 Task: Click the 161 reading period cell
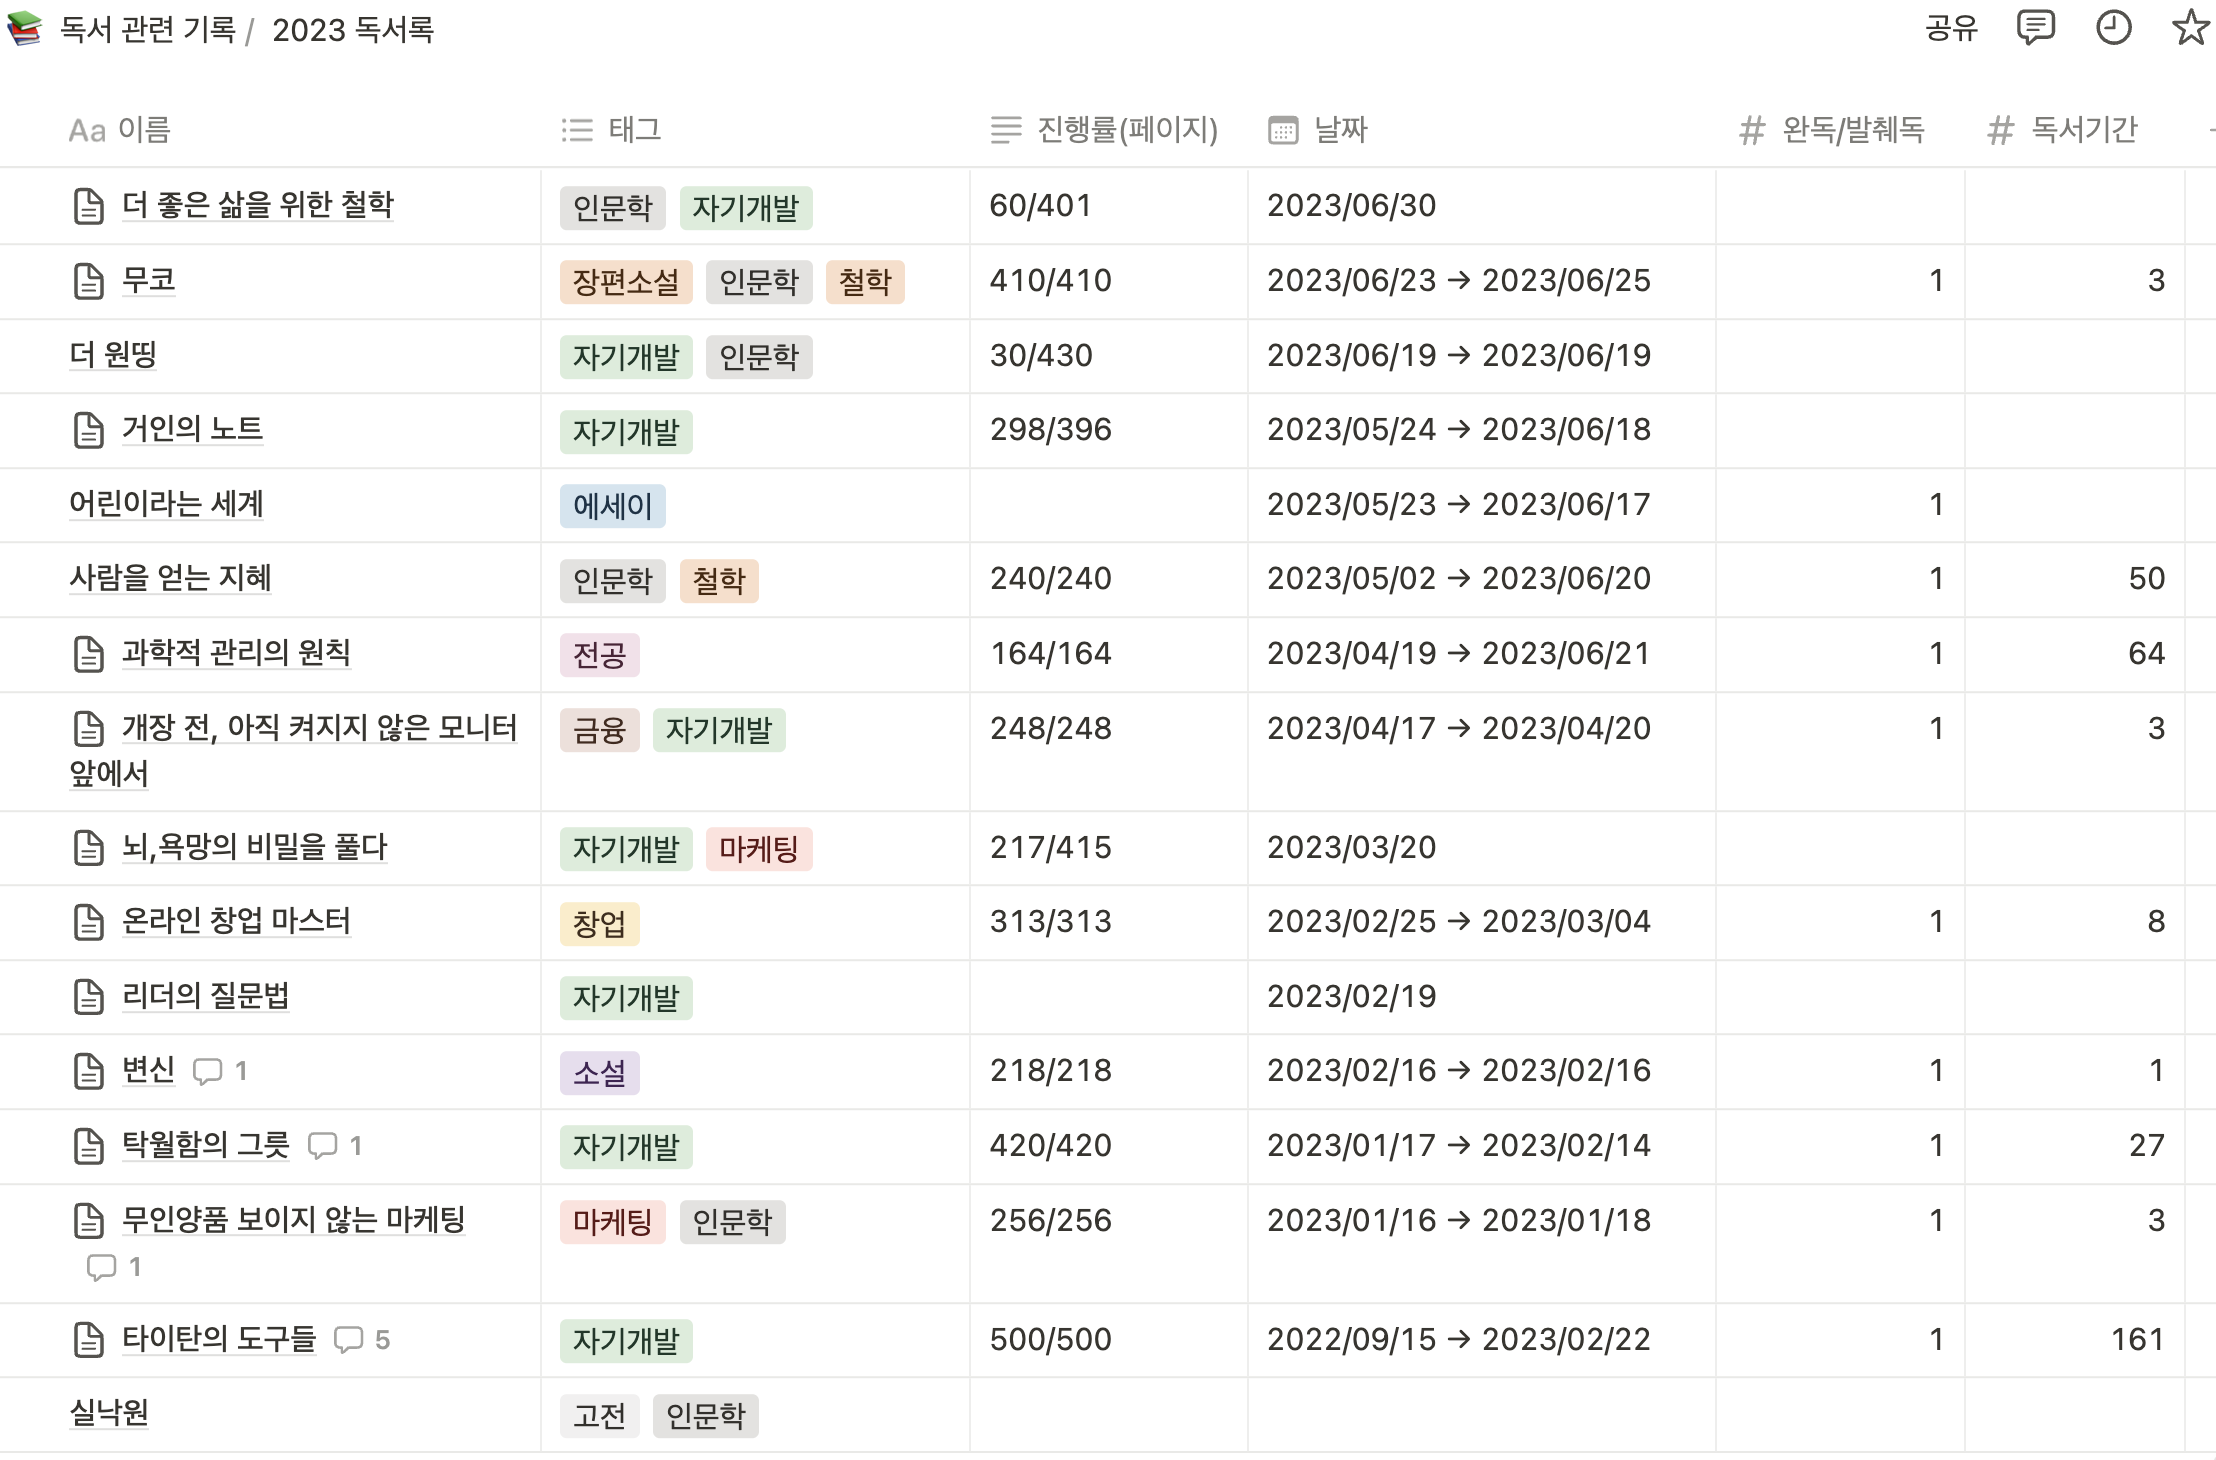click(2074, 1340)
